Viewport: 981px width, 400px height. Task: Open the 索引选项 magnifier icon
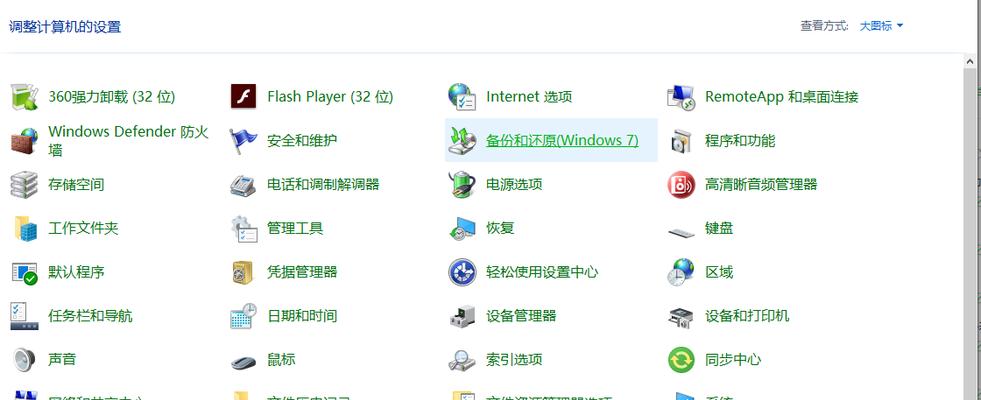[x=462, y=360]
